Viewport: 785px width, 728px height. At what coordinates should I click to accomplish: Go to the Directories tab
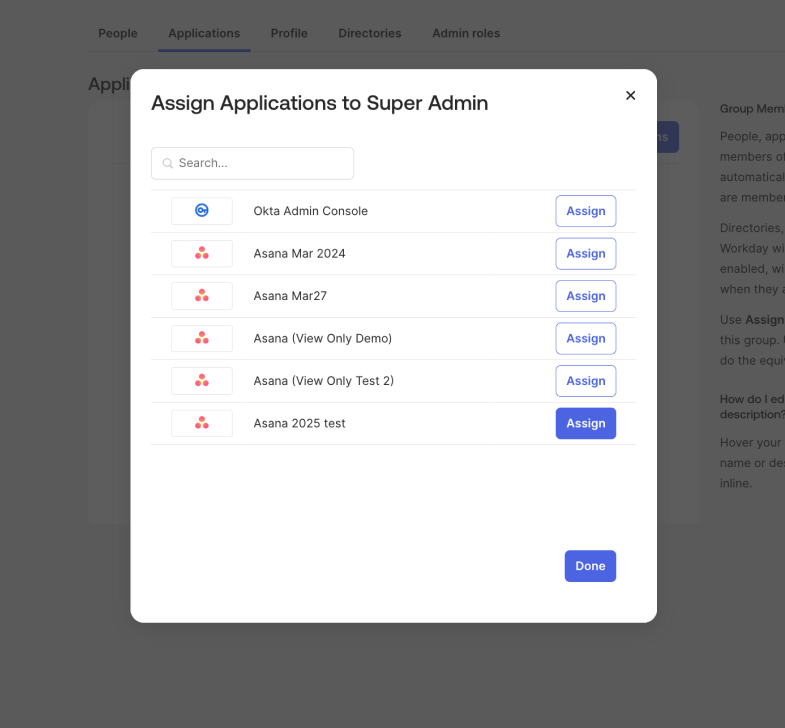coord(370,33)
